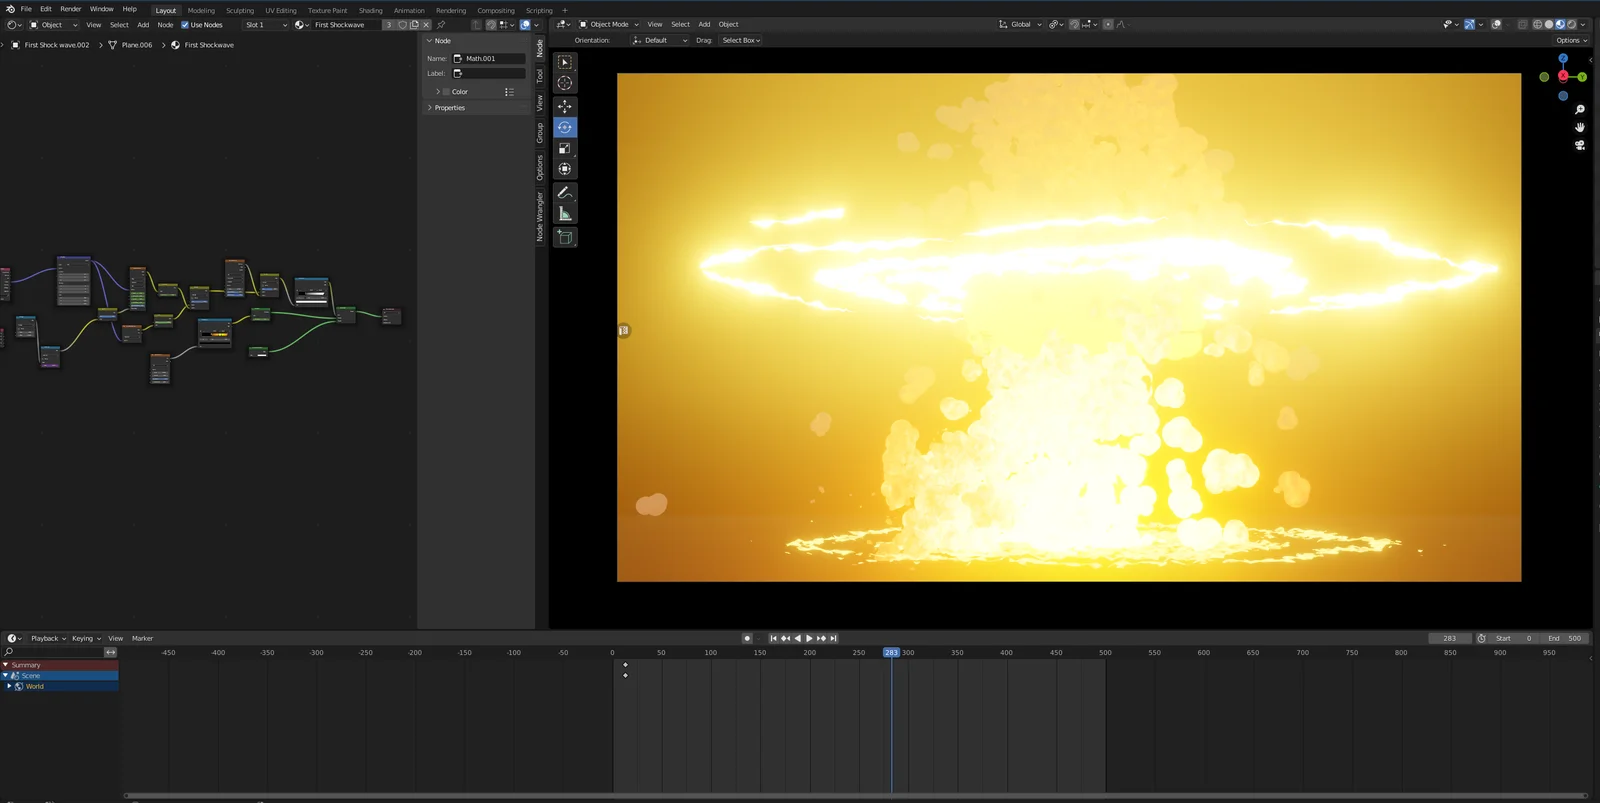
Task: Activate the 3D Cursor tool
Action: pos(565,83)
